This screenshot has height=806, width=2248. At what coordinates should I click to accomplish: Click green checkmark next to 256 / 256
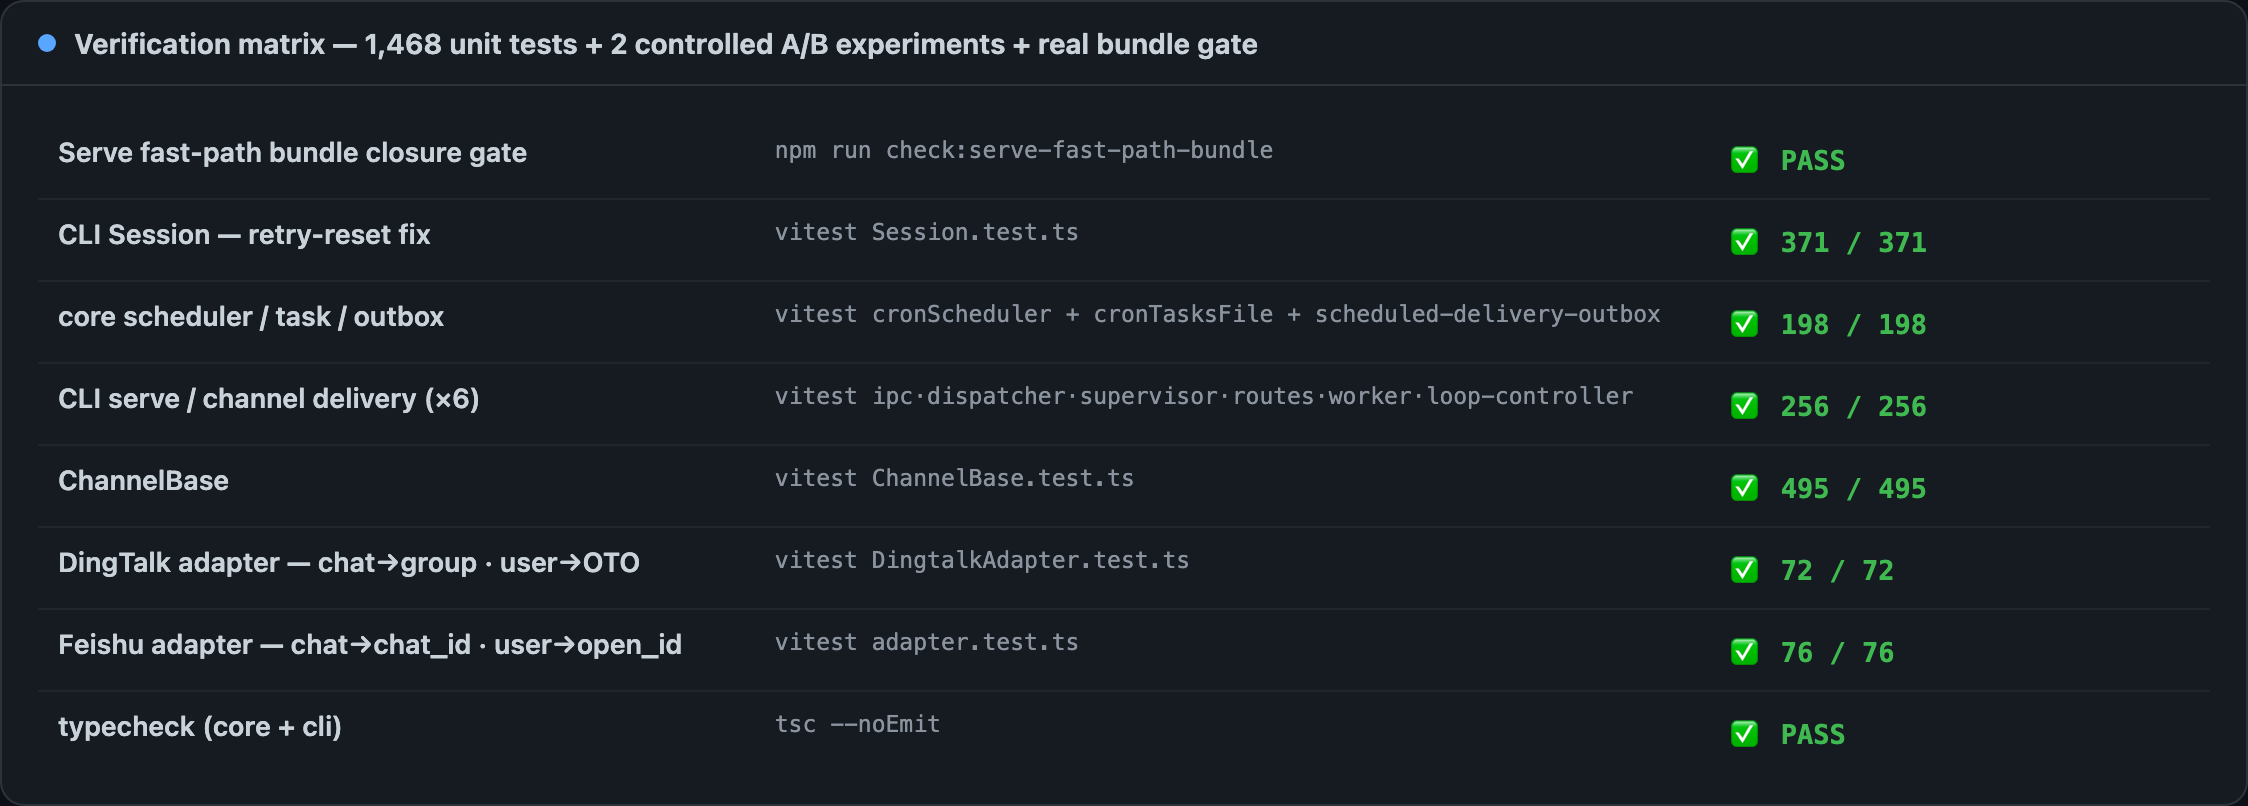[x=1744, y=406]
